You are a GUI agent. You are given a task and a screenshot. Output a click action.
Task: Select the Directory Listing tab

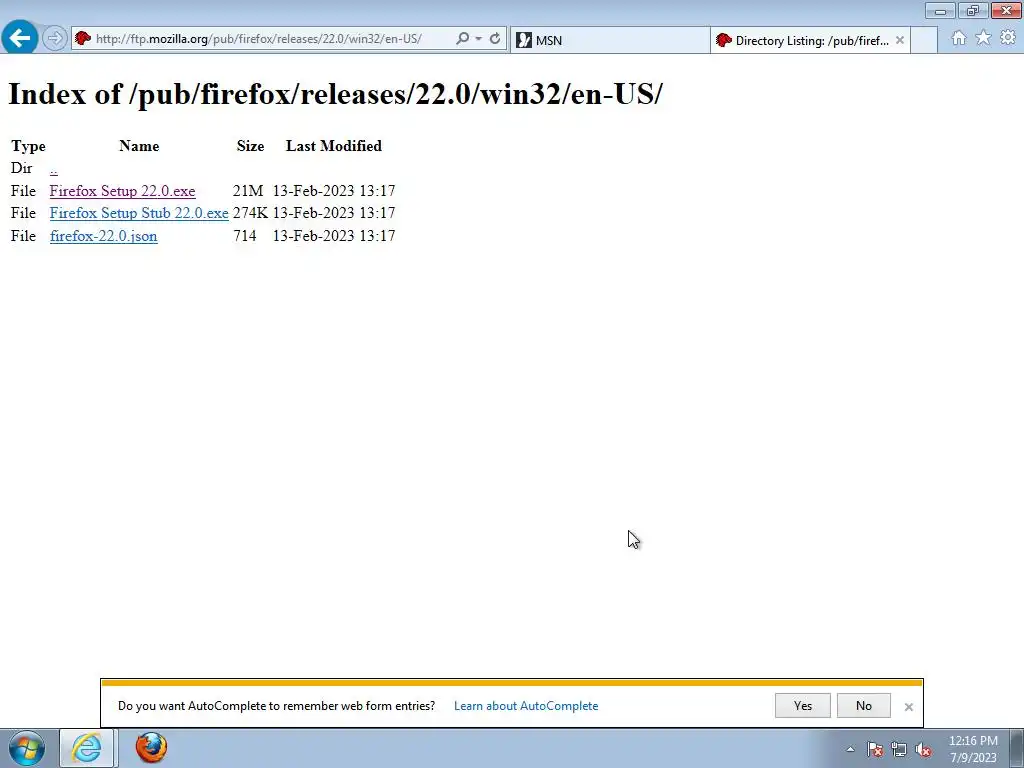810,40
